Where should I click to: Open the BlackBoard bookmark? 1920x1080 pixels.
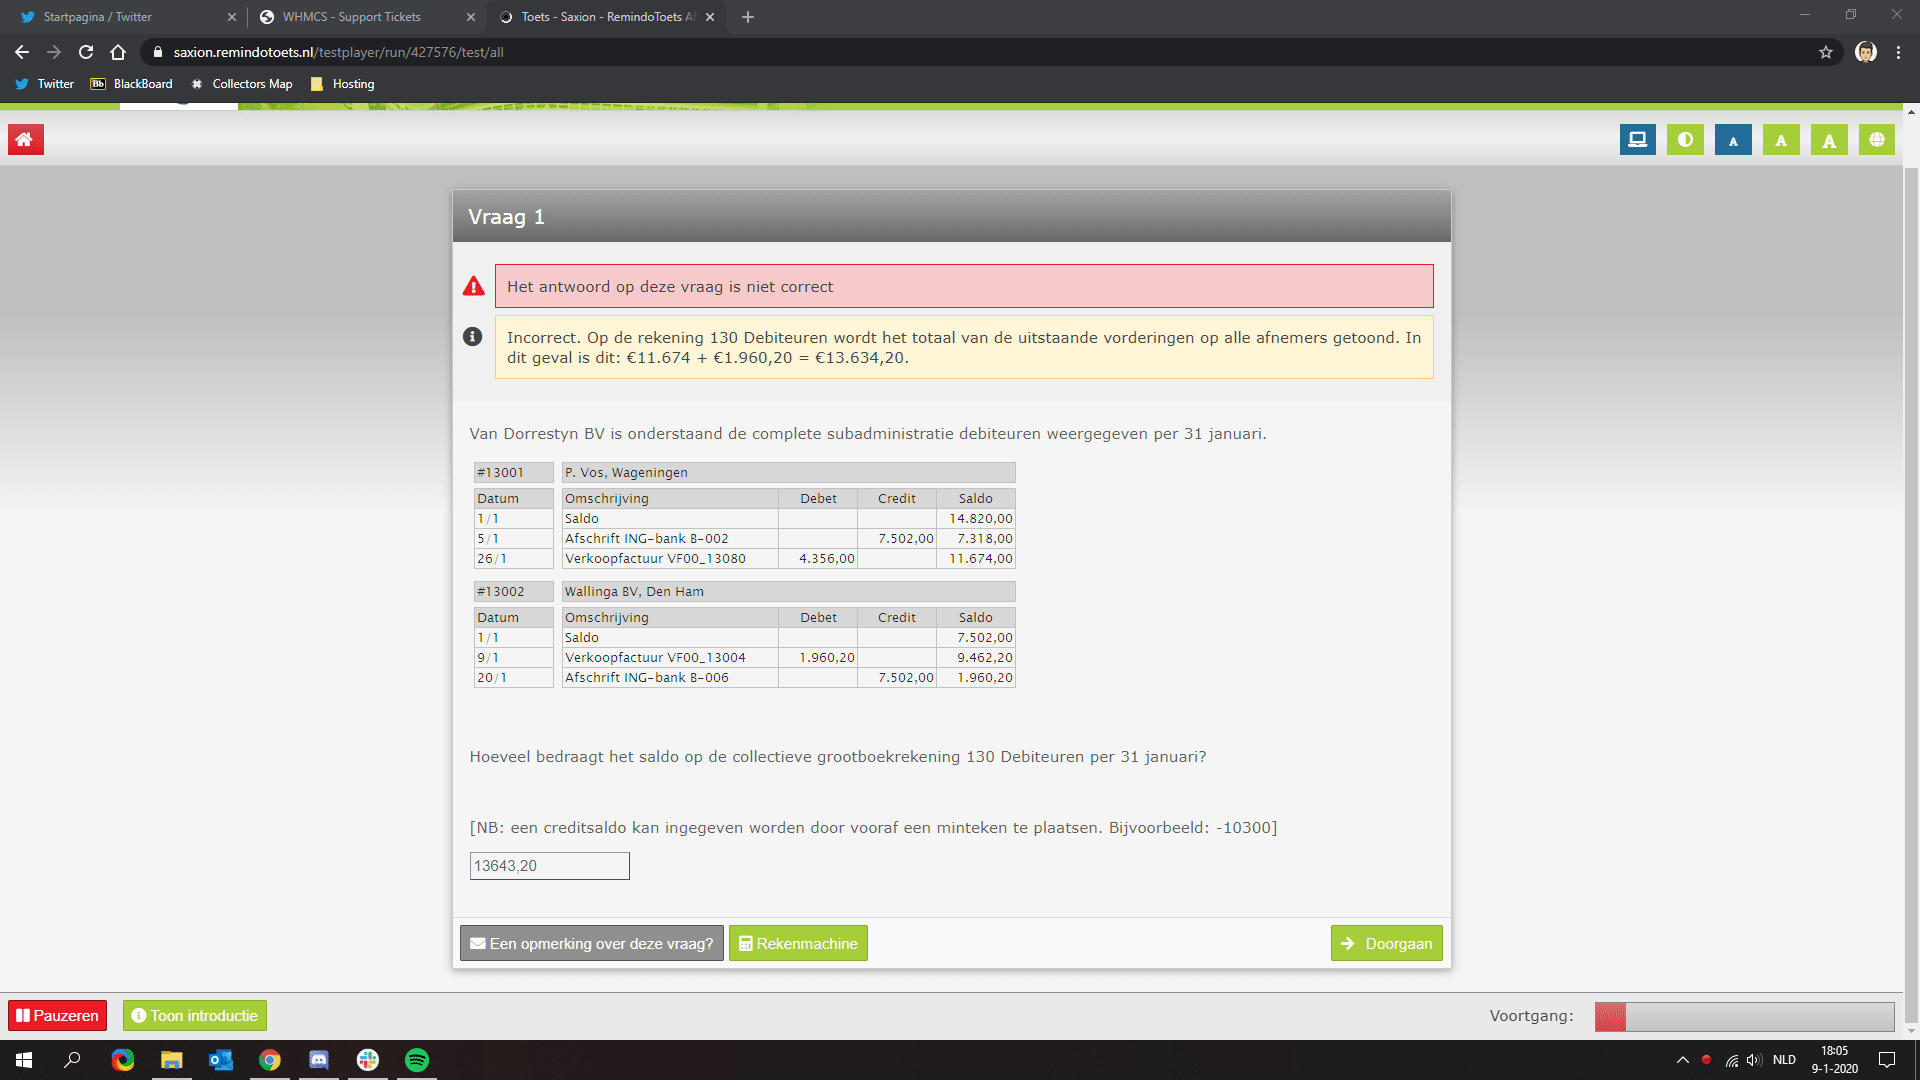tap(132, 84)
